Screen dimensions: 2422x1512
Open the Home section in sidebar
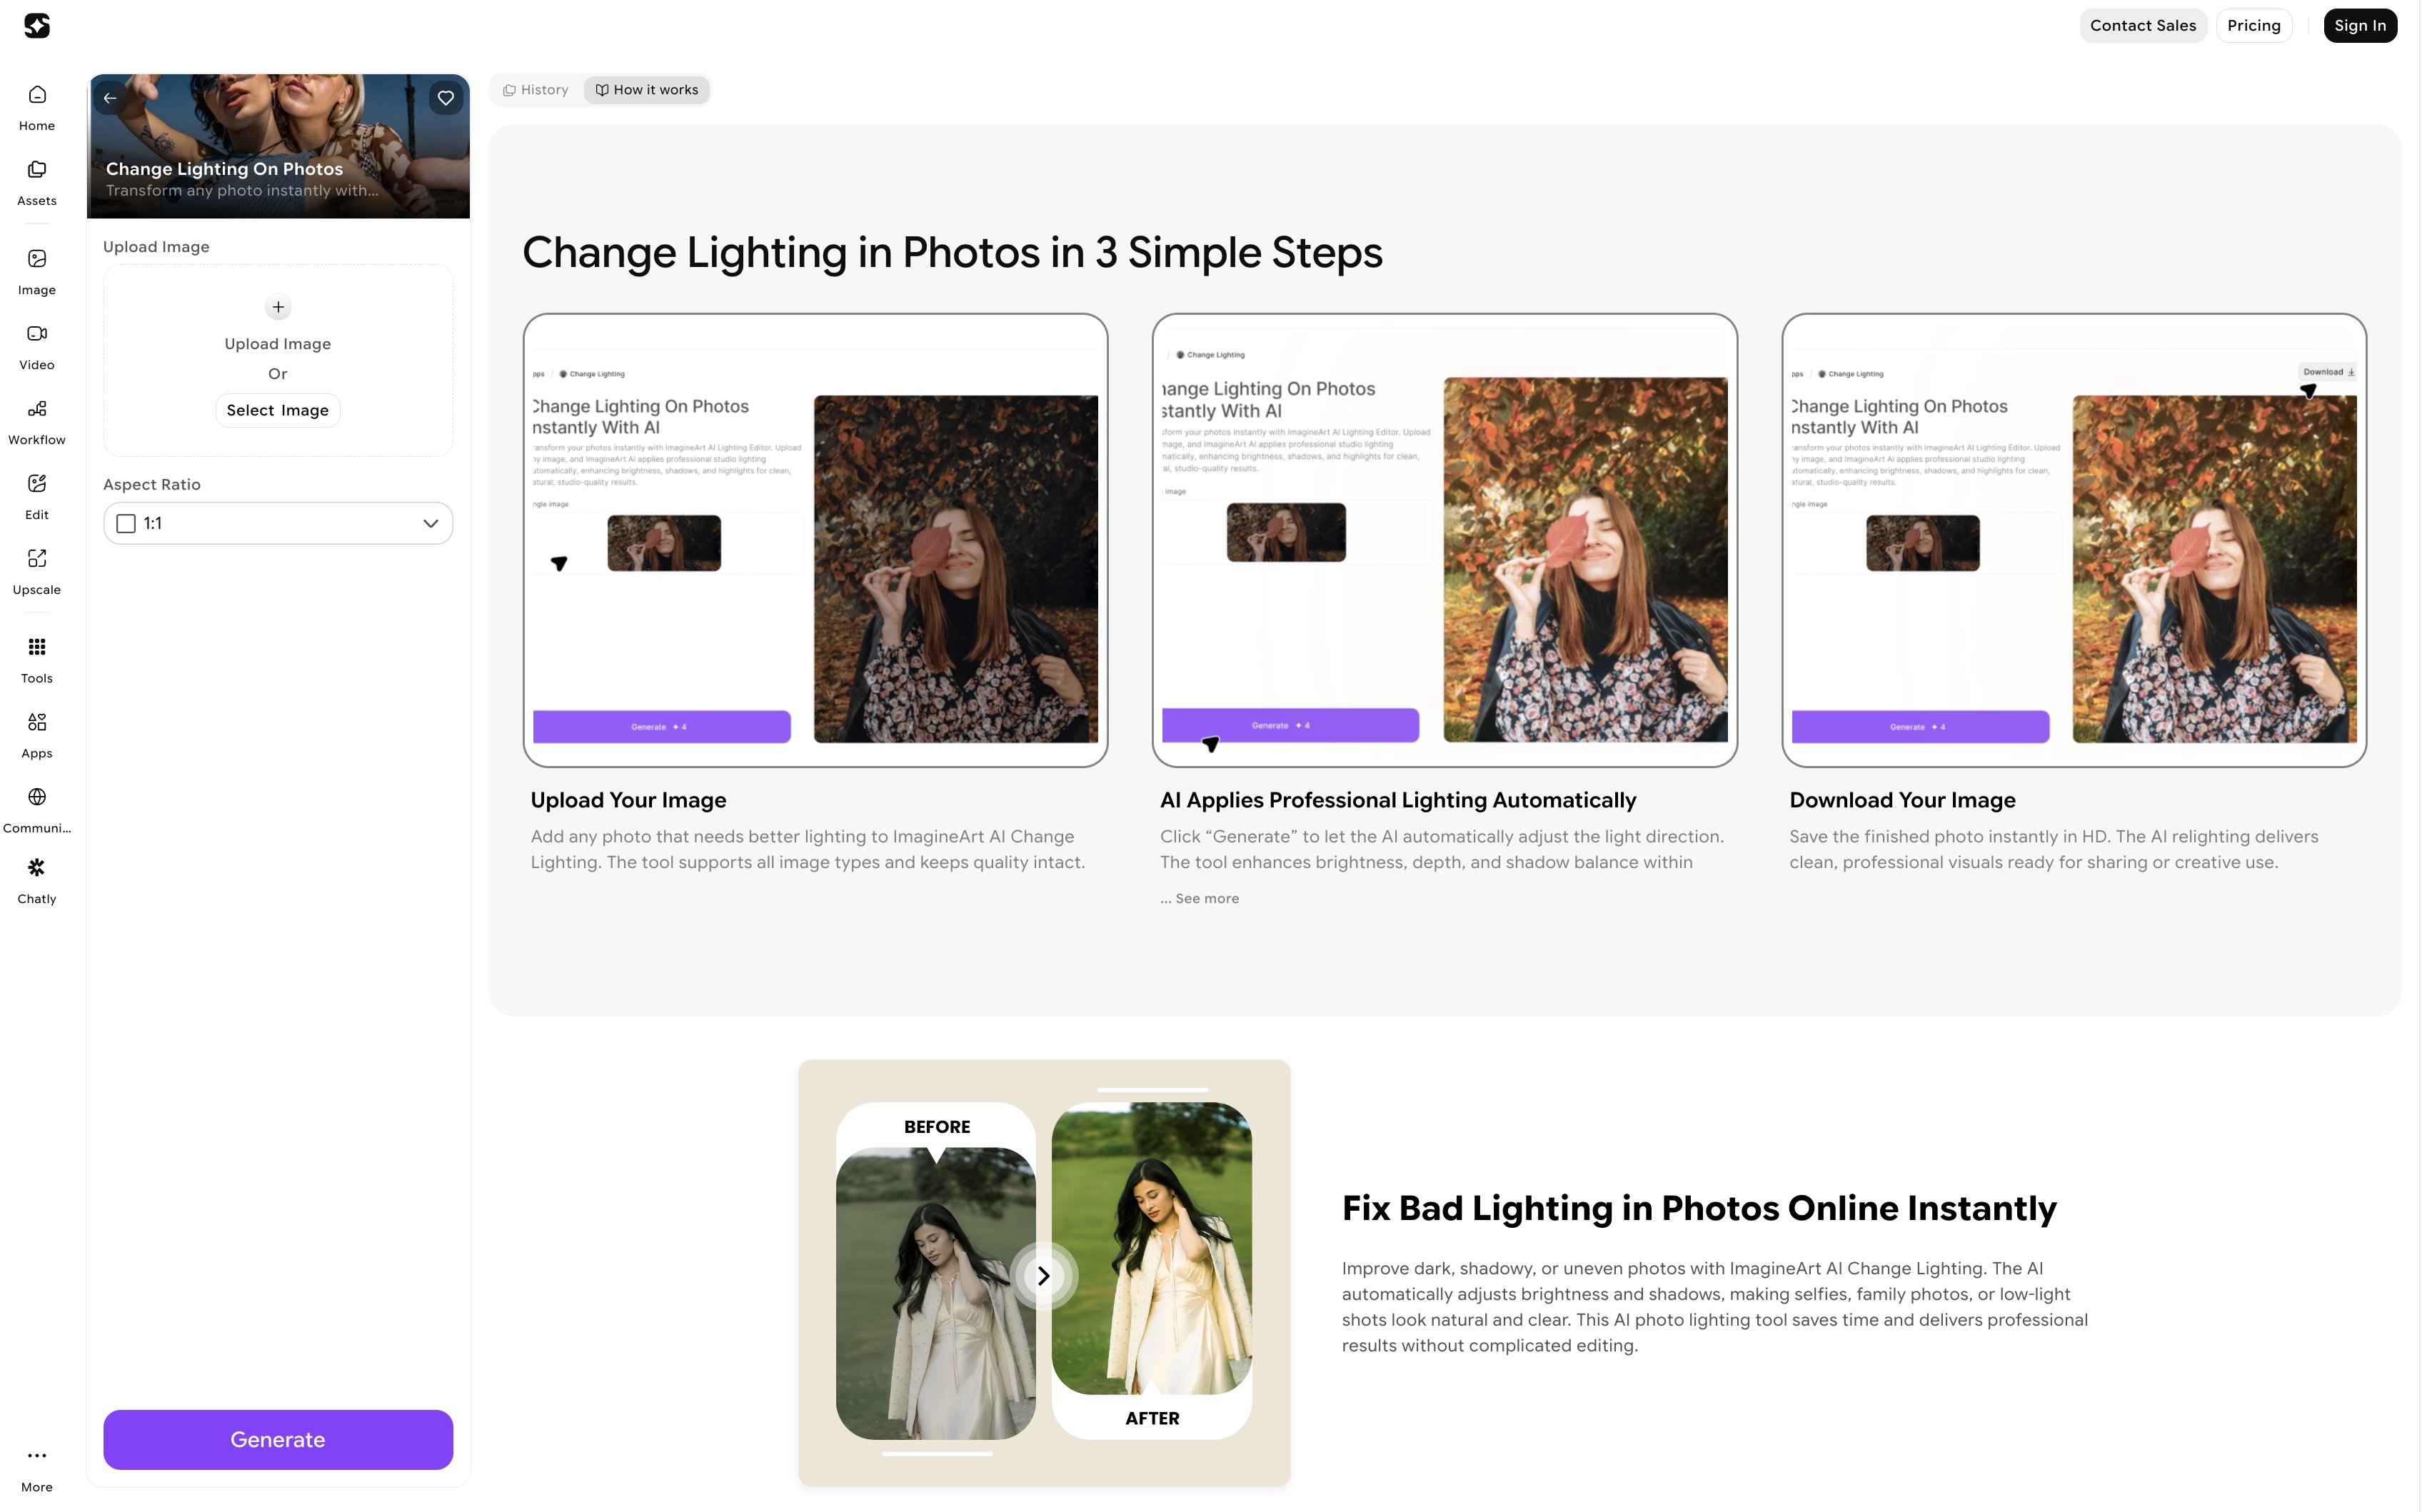[x=37, y=106]
